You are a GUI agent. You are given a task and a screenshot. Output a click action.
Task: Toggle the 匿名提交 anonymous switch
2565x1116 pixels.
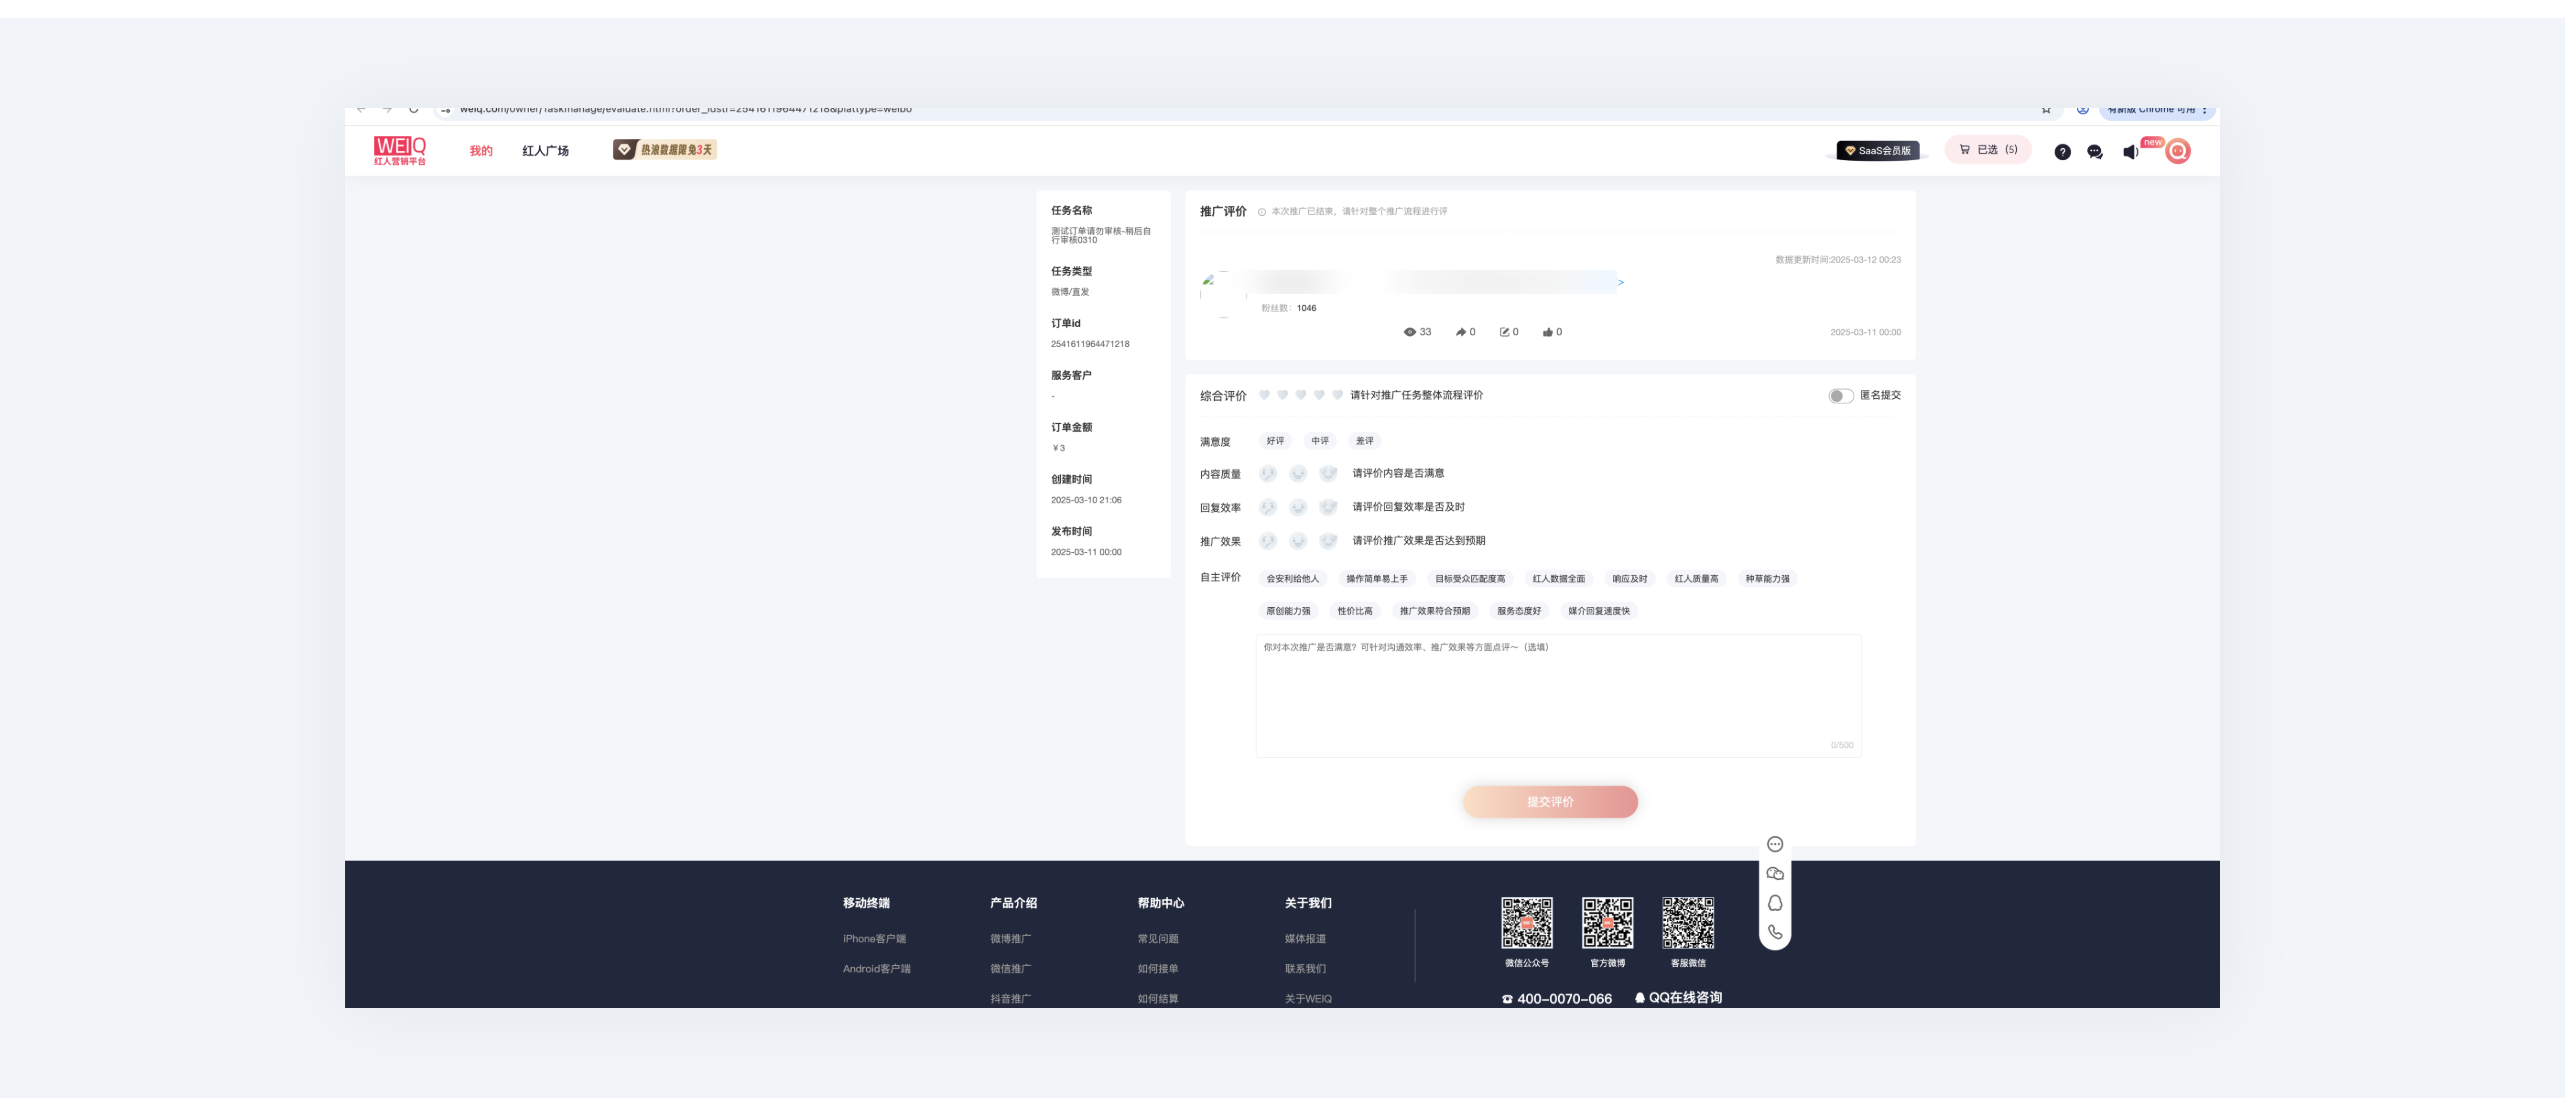[x=1840, y=396]
